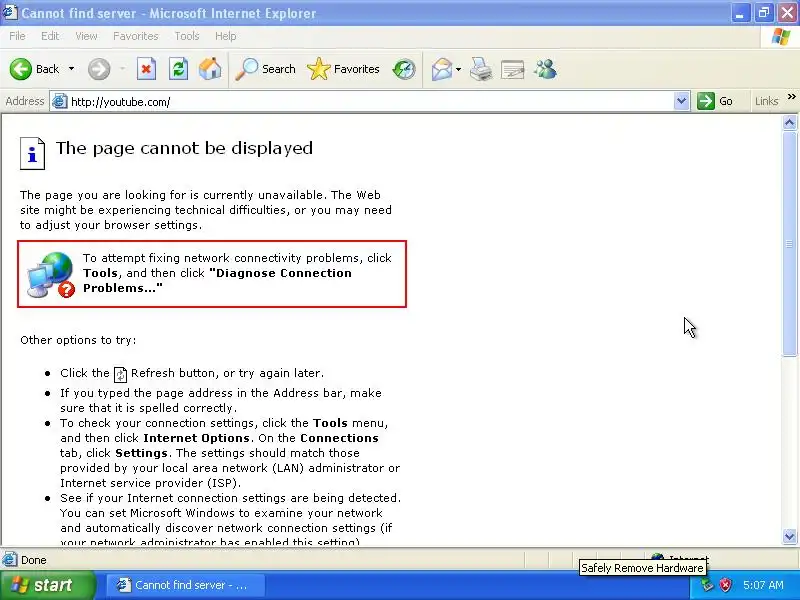The width and height of the screenshot is (800, 600).
Task: Click the Edit page toolbar icon
Action: coord(513,69)
